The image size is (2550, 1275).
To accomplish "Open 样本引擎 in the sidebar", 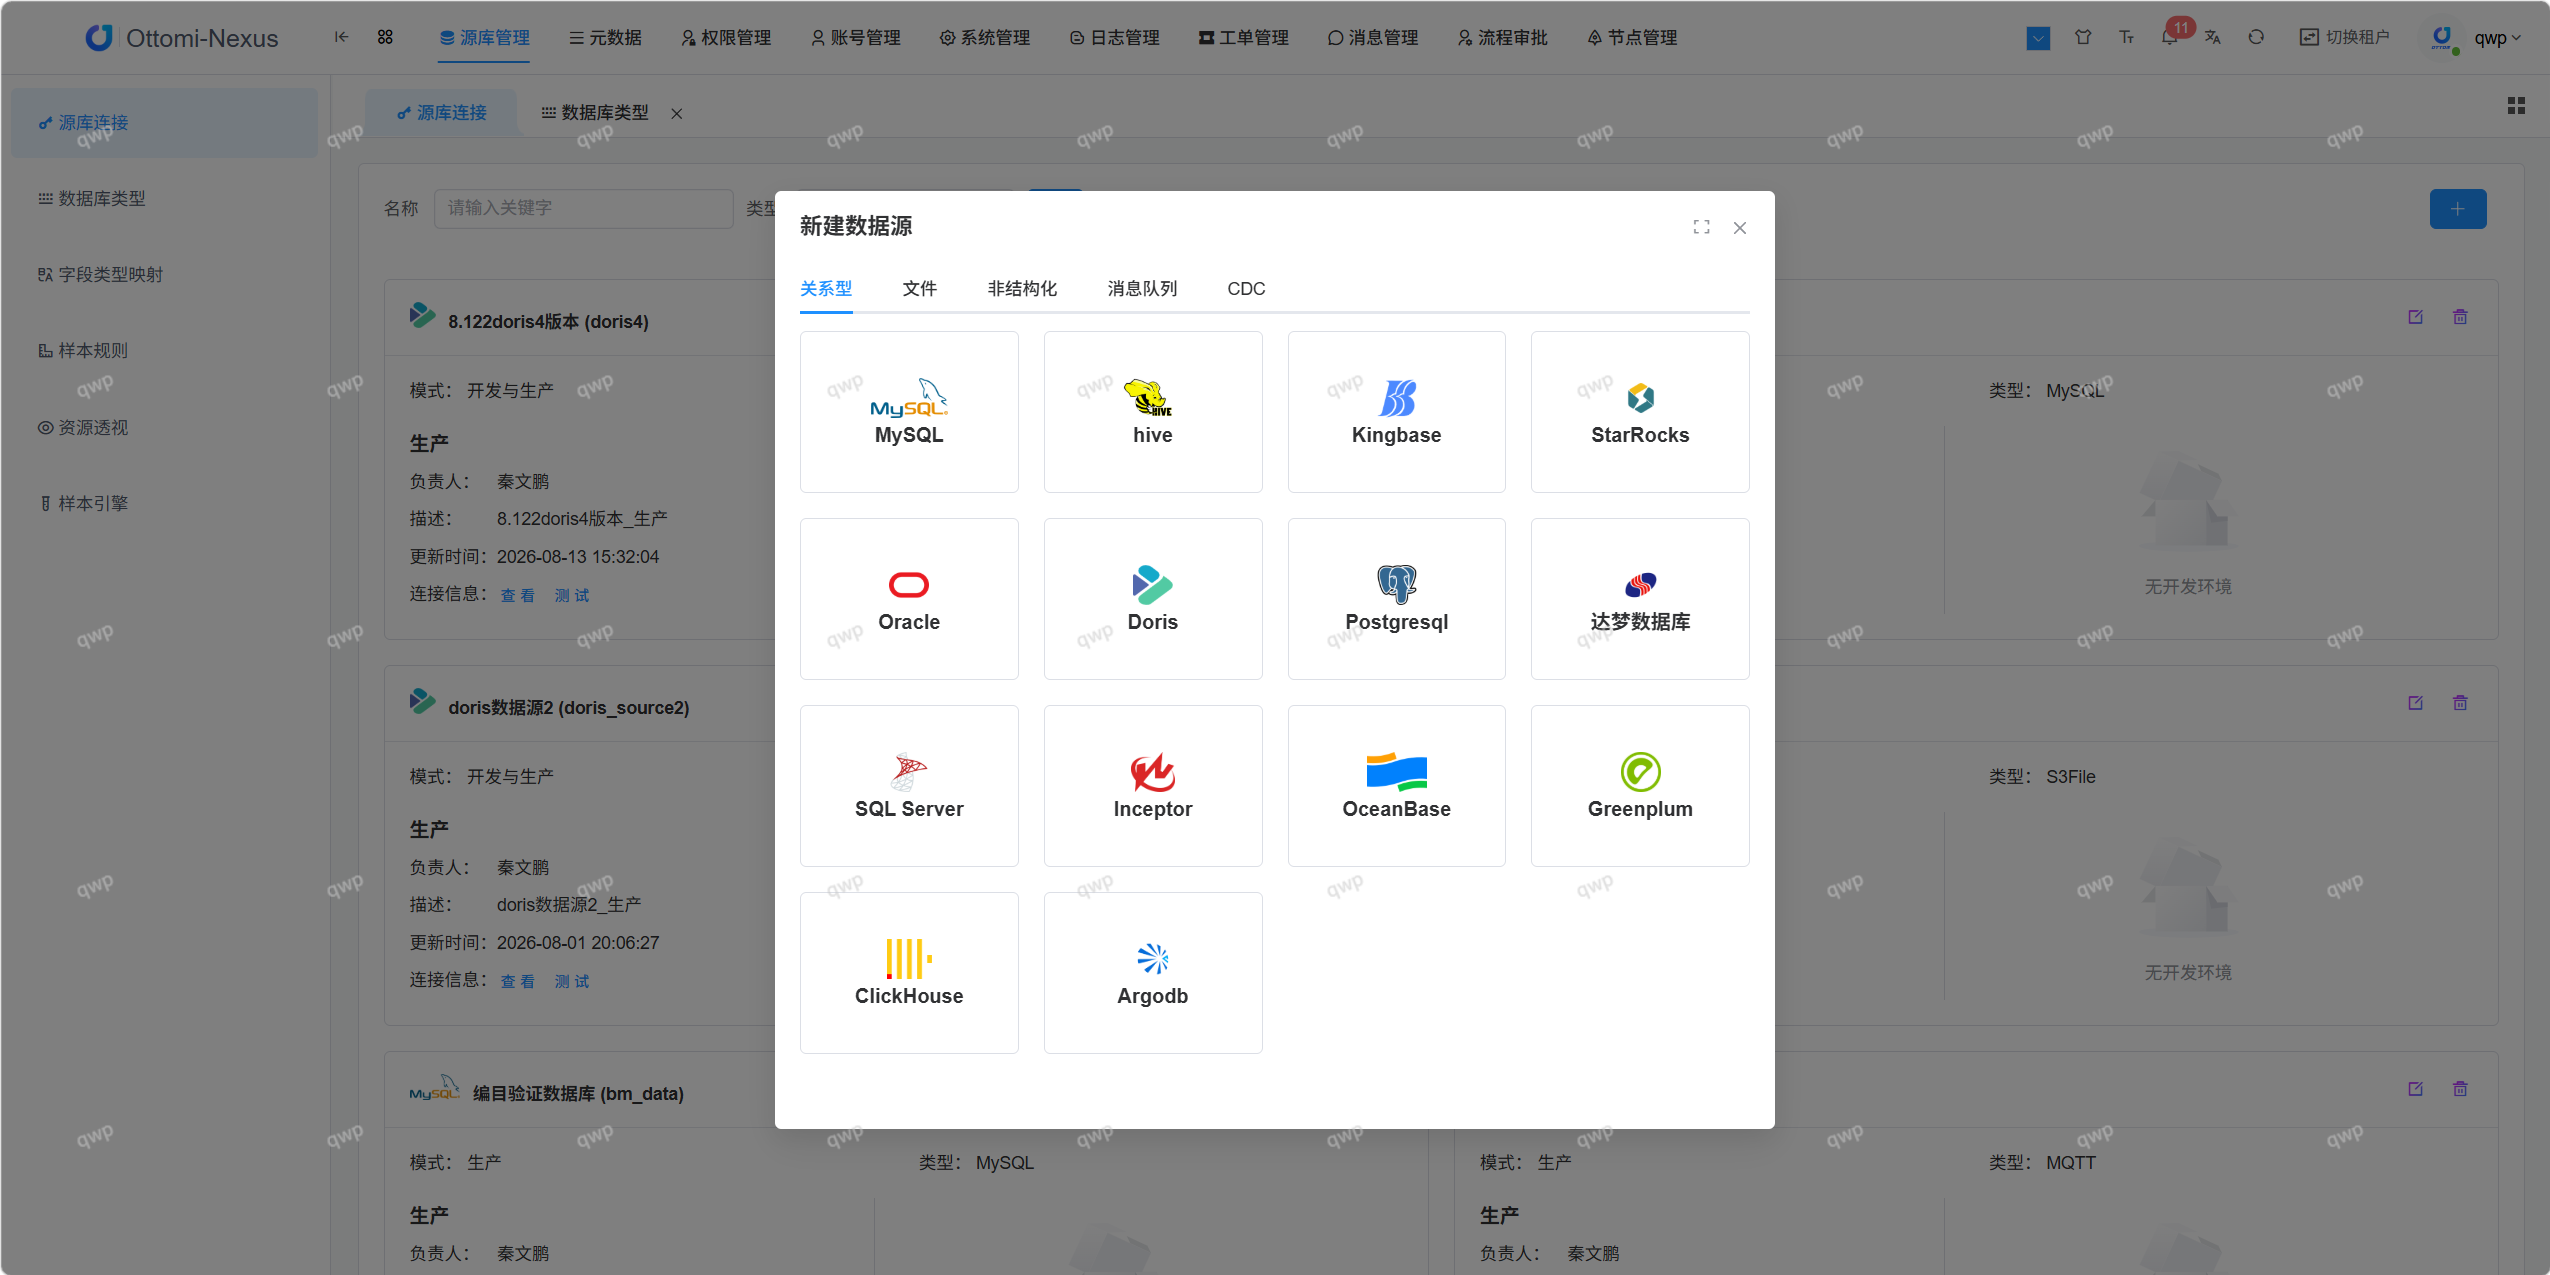I will coord(165,504).
